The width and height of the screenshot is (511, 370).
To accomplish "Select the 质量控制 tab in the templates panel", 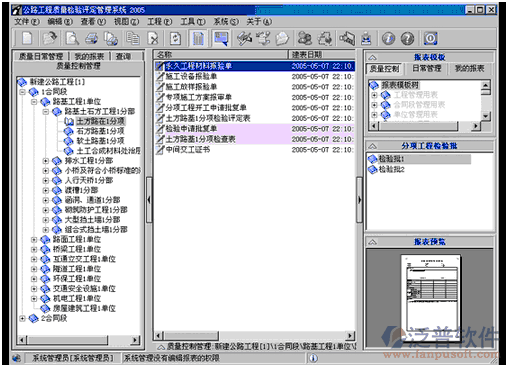I will 384,69.
